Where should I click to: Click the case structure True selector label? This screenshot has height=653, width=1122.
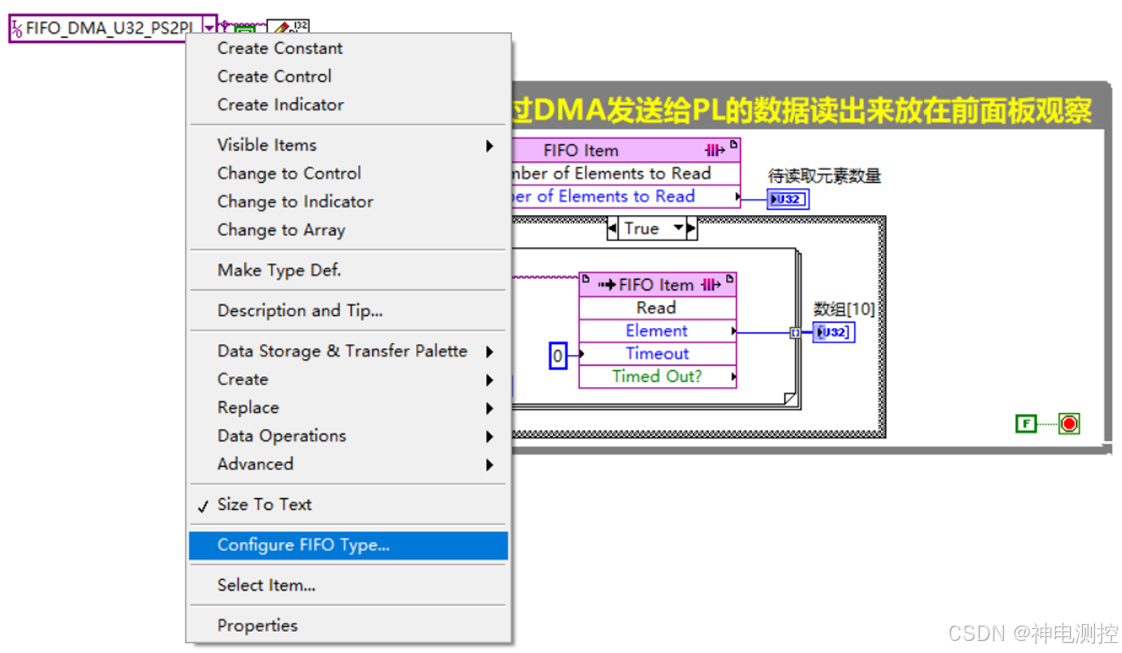coord(641,229)
